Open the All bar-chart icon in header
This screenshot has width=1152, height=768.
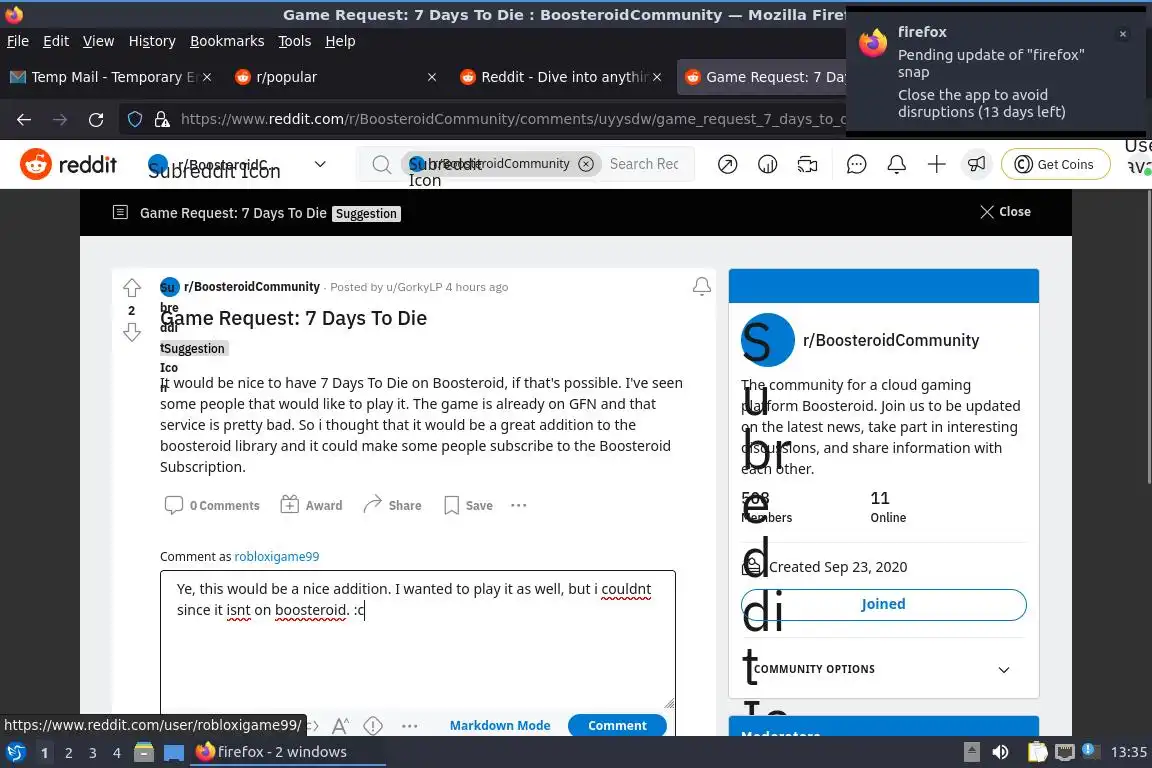pyautogui.click(x=767, y=164)
